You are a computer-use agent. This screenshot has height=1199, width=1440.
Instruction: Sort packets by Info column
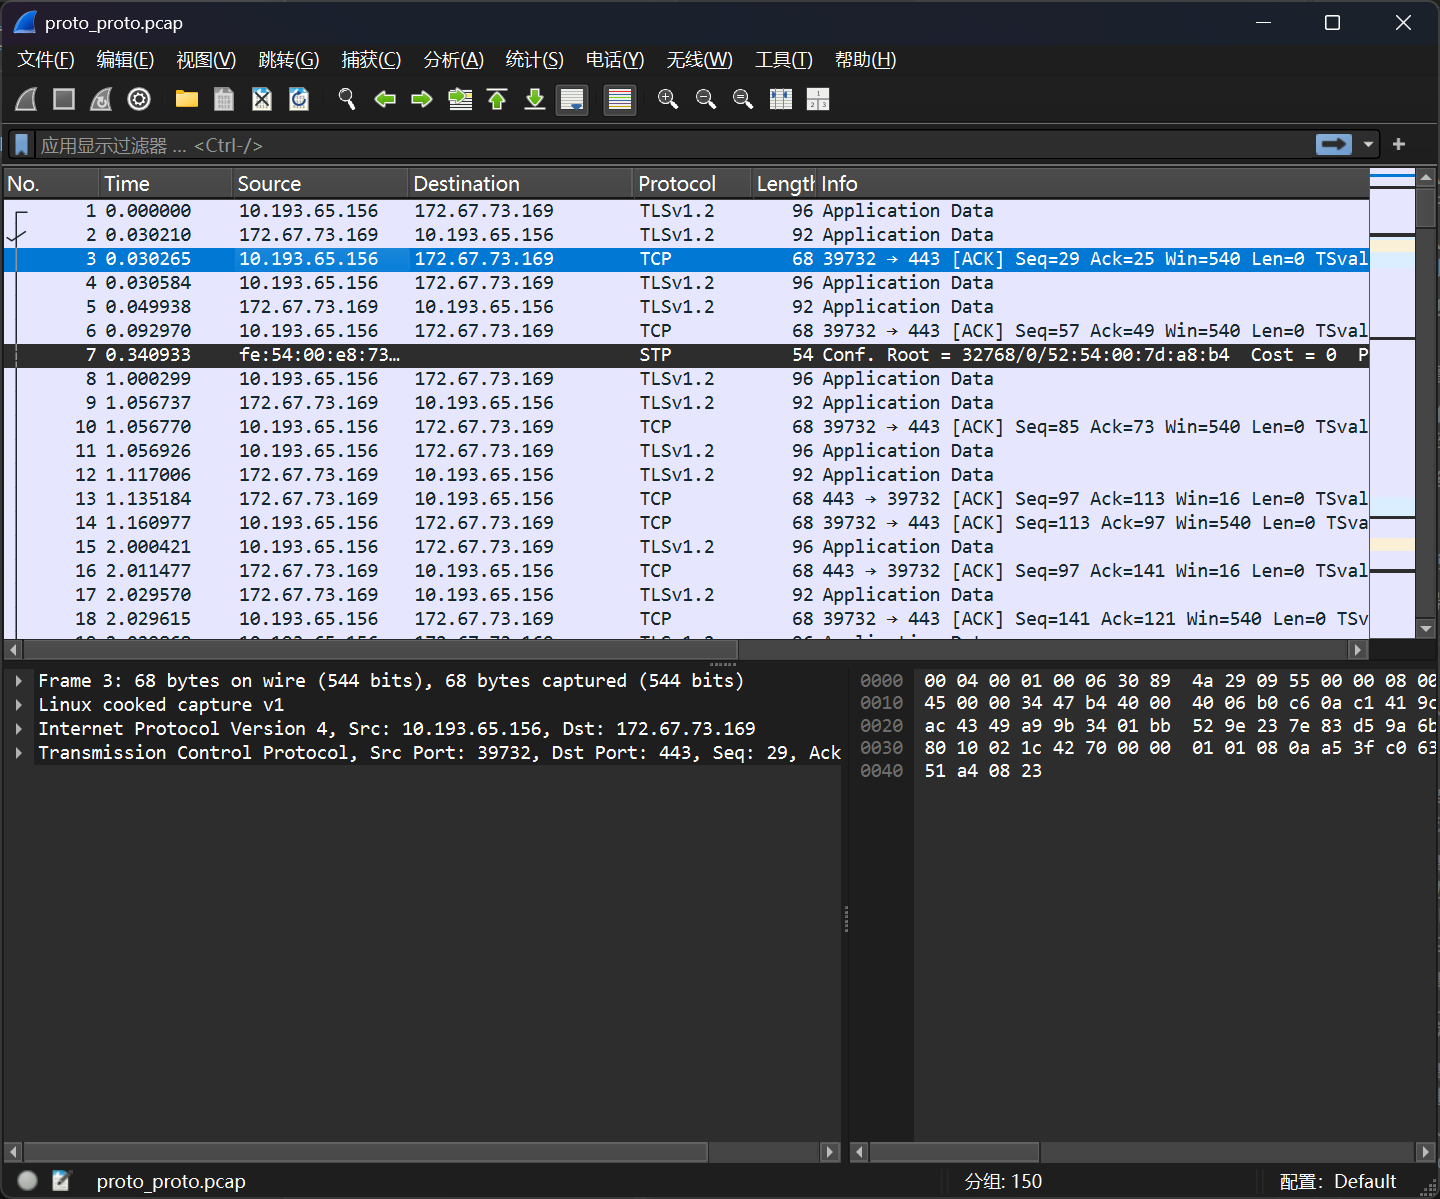click(1092, 184)
